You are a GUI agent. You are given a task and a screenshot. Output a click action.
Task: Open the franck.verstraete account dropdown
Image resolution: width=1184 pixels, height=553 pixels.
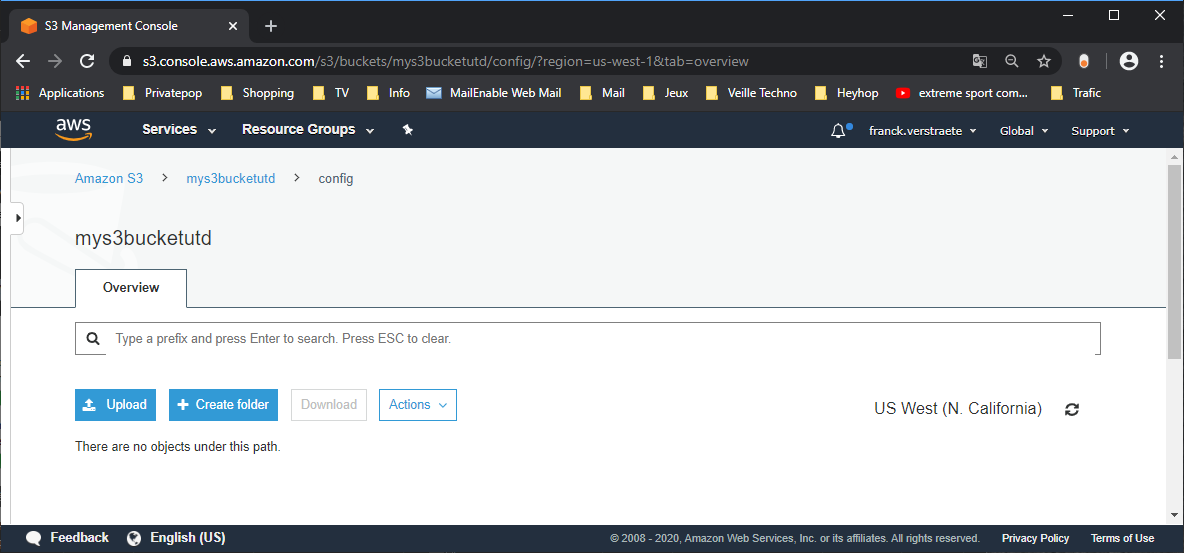pos(923,131)
